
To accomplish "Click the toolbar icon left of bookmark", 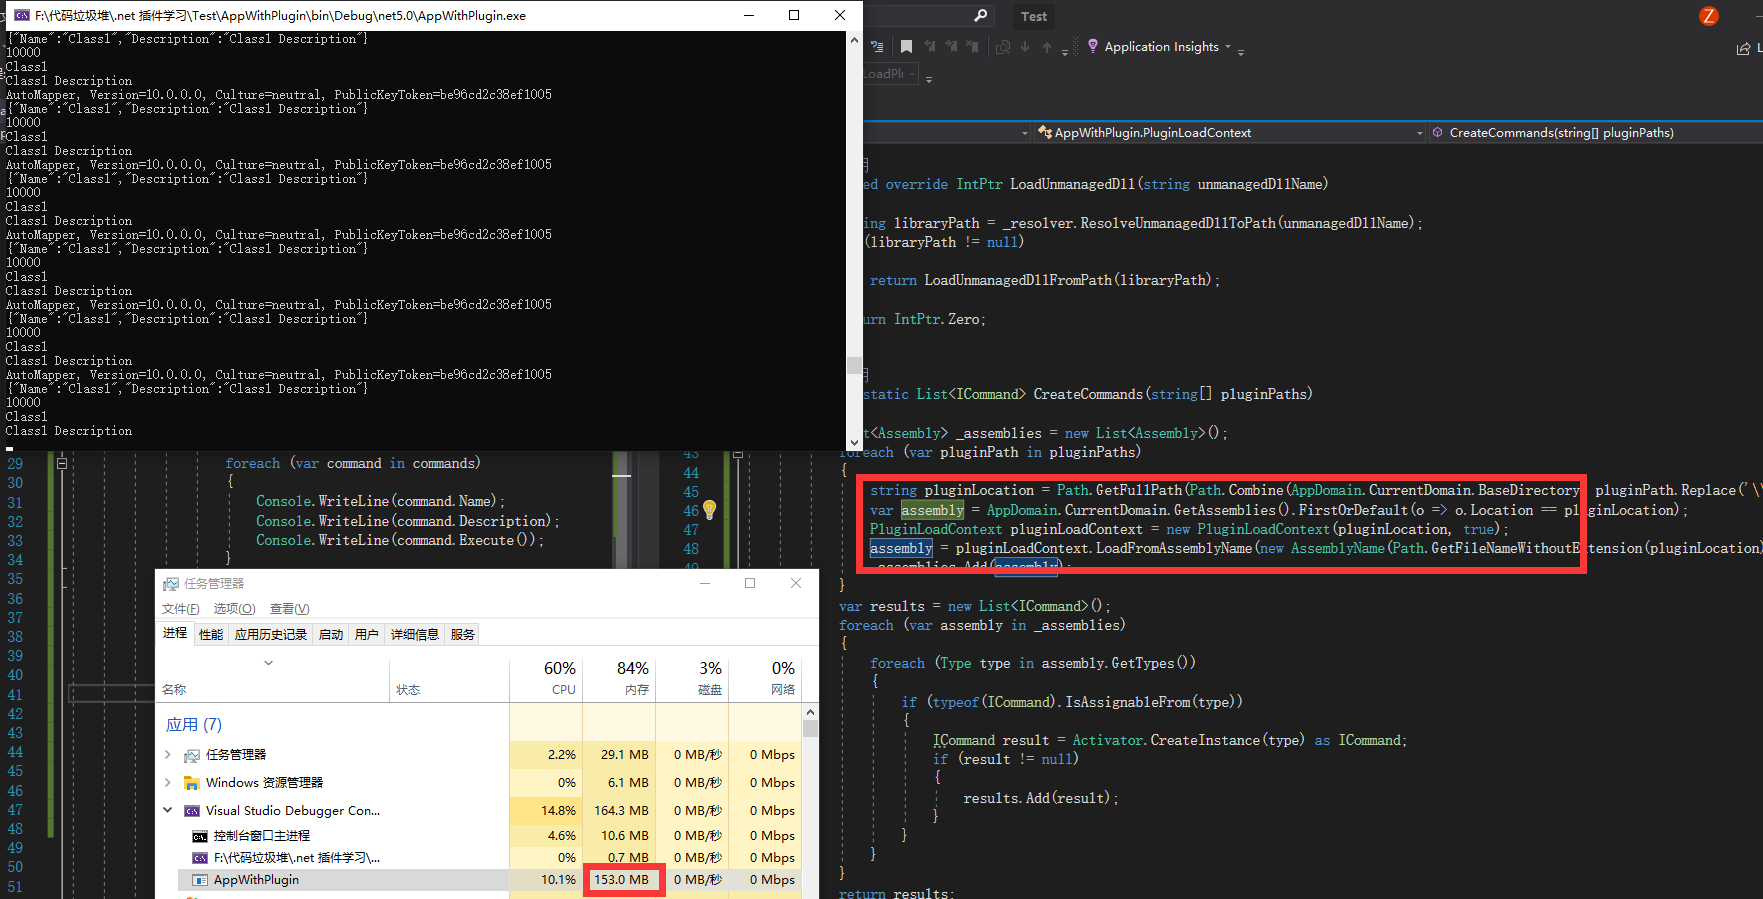I will pyautogui.click(x=877, y=47).
